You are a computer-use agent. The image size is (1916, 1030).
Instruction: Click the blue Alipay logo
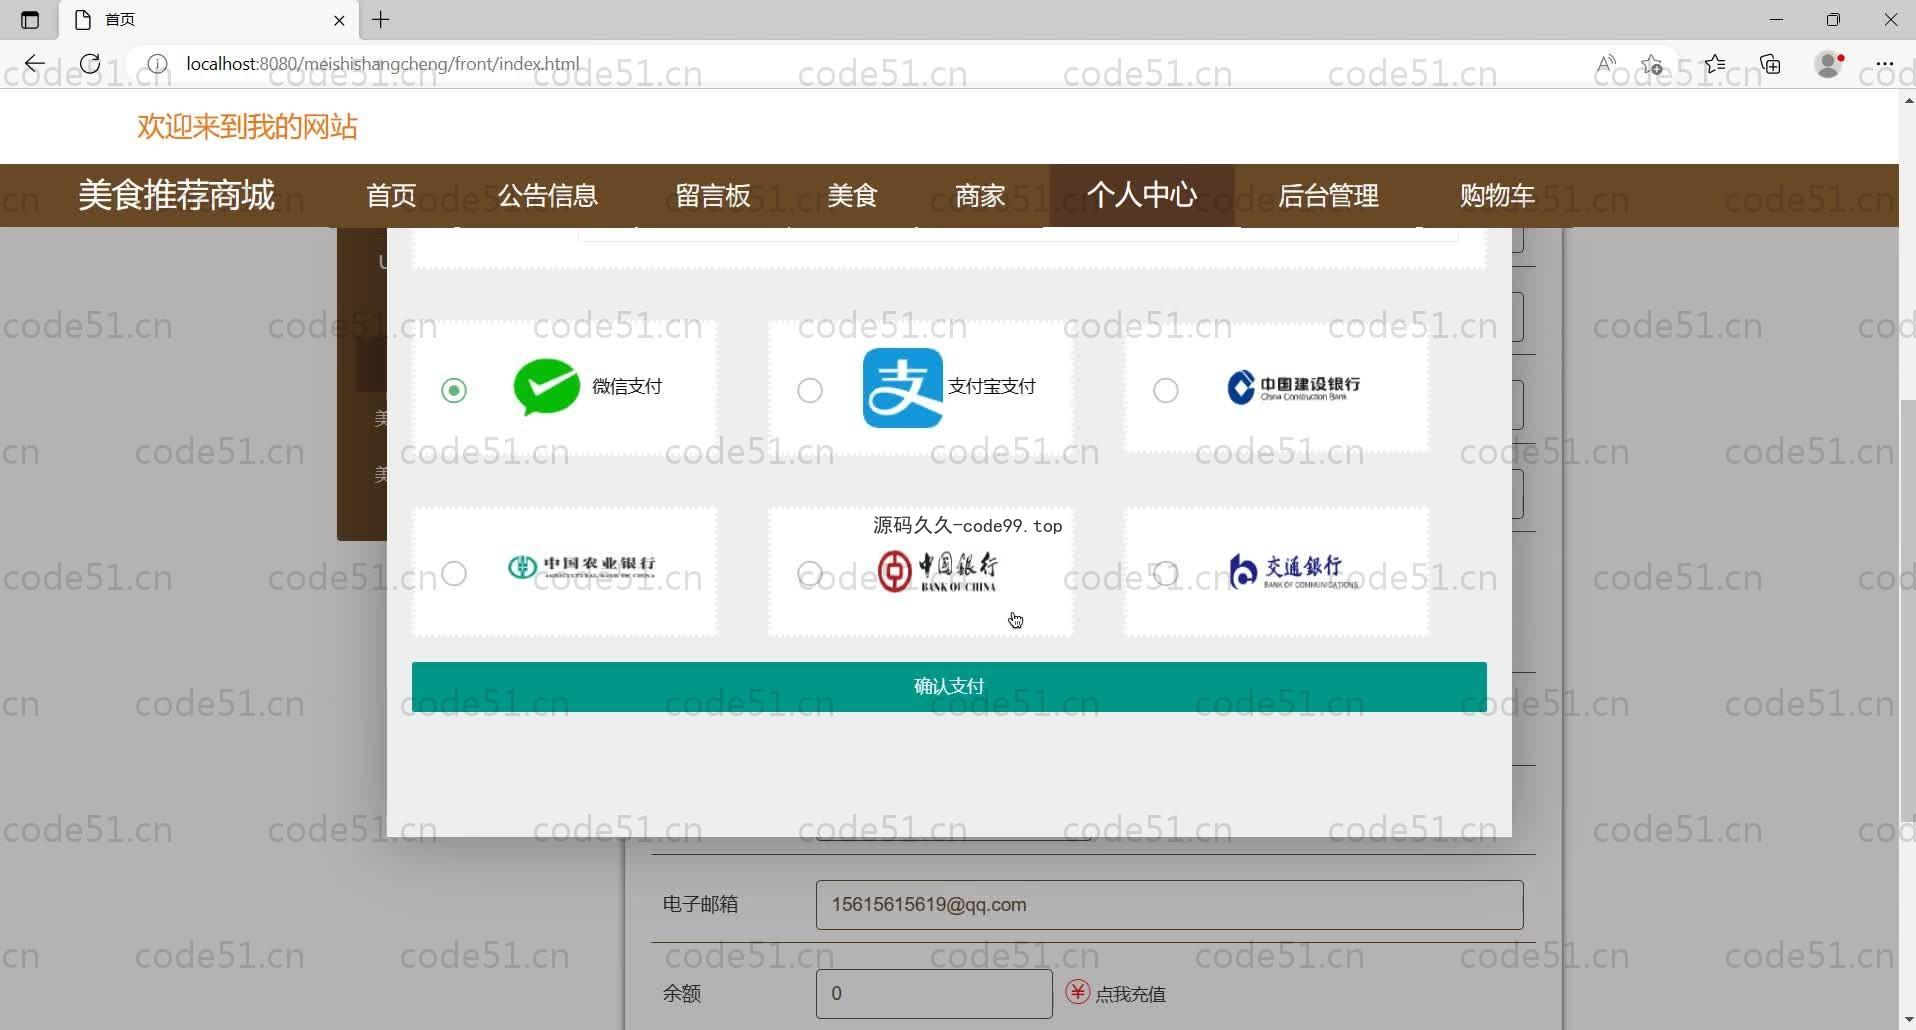pyautogui.click(x=902, y=388)
